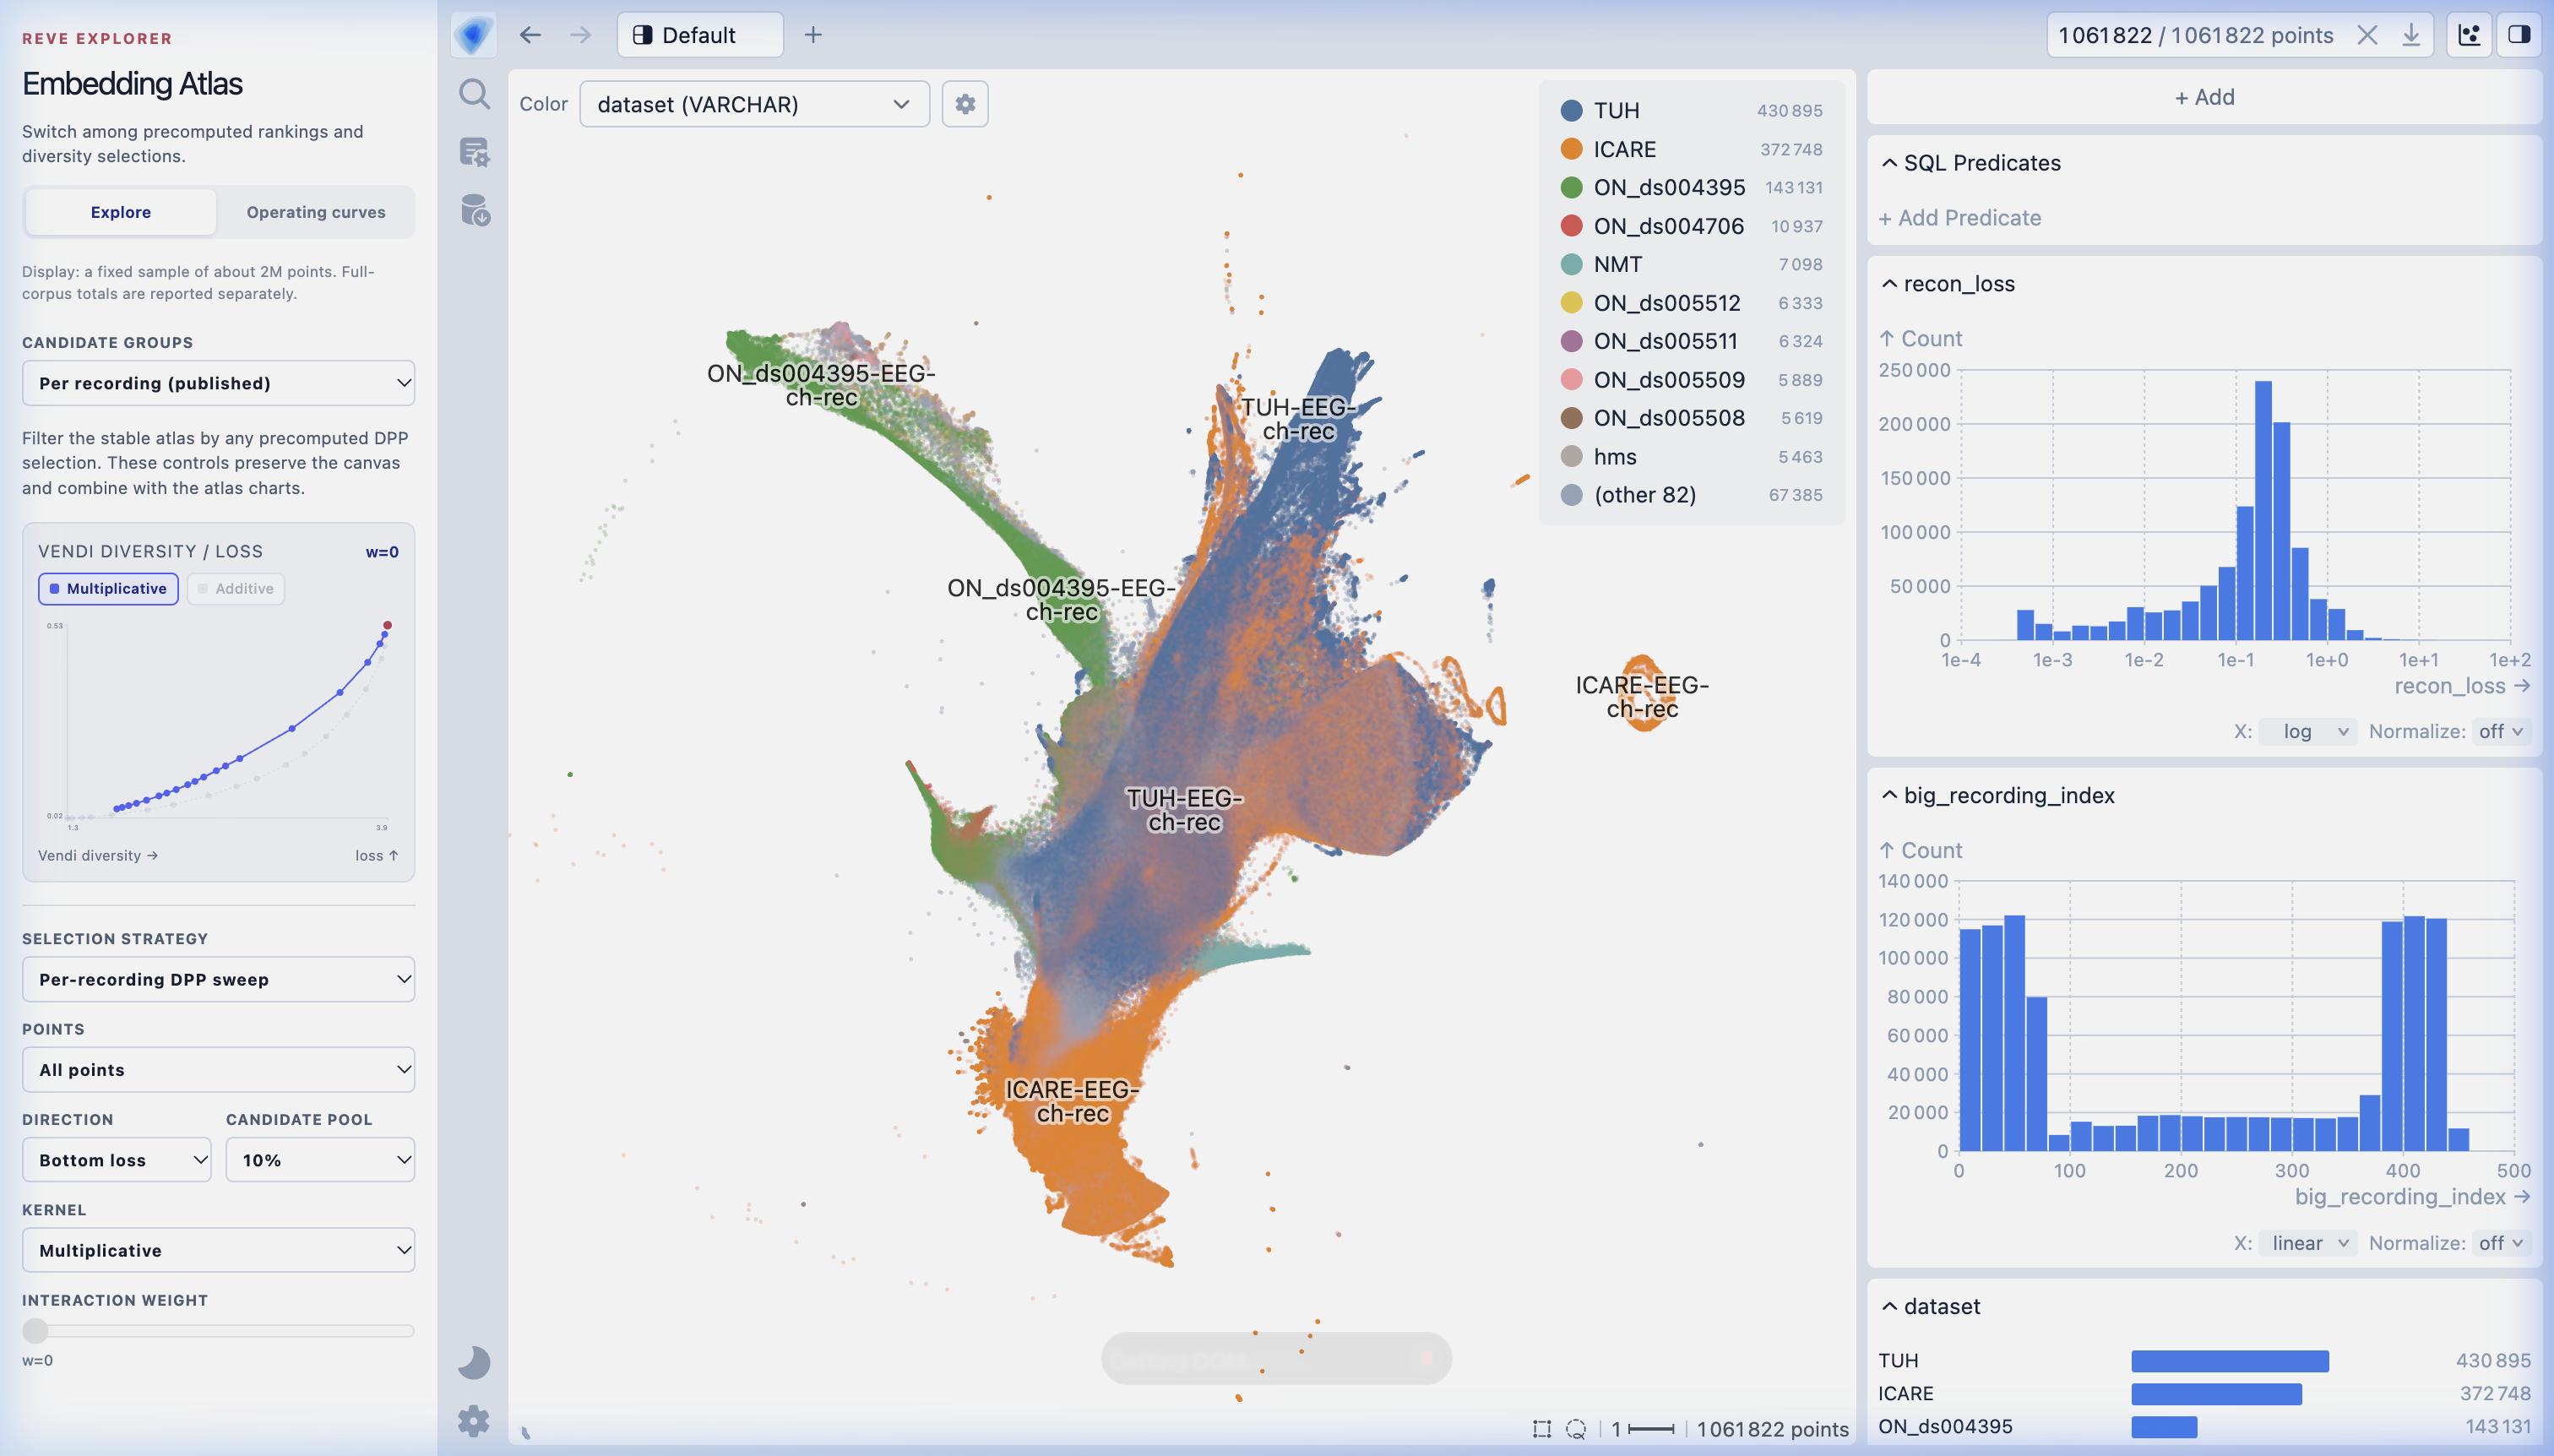2554x1456 pixels.
Task: Open the Color dataset (VARCHAR) dropdown
Action: pyautogui.click(x=754, y=104)
